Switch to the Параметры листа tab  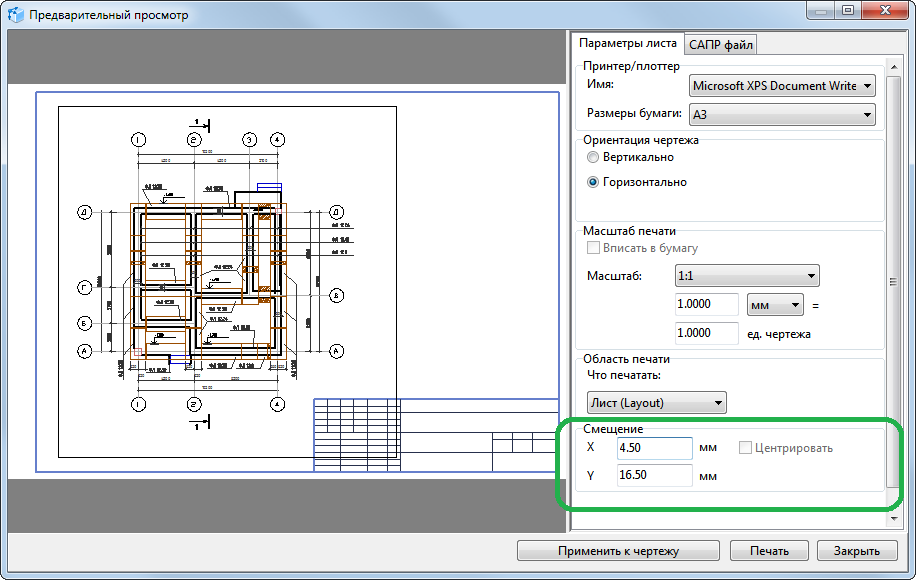click(x=627, y=43)
